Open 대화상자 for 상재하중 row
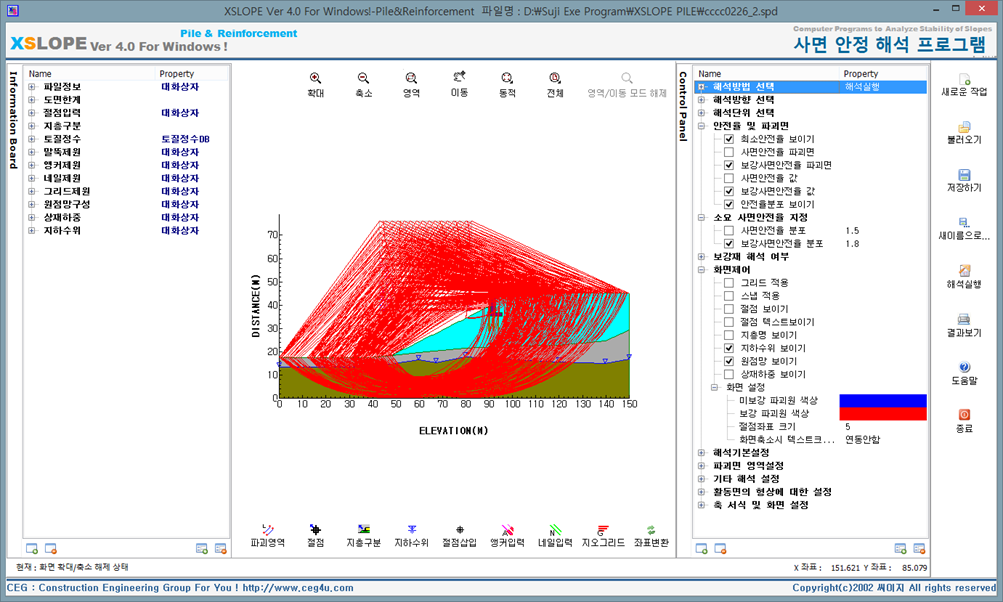 tap(180, 217)
